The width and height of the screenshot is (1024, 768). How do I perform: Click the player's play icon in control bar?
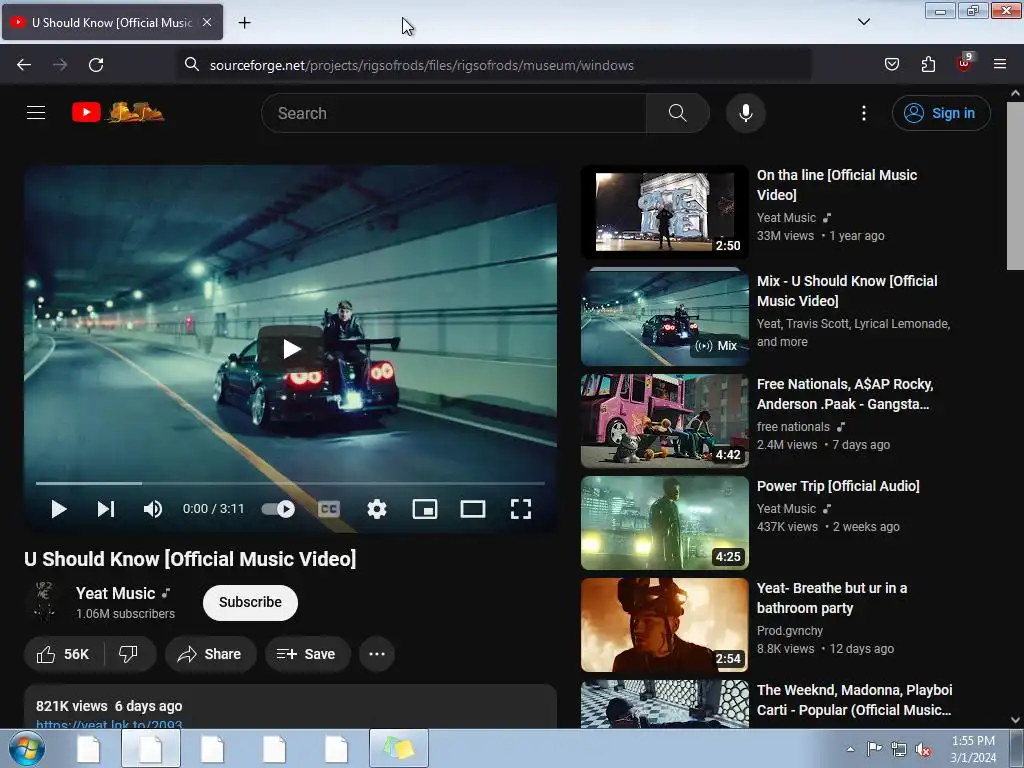pyautogui.click(x=59, y=509)
